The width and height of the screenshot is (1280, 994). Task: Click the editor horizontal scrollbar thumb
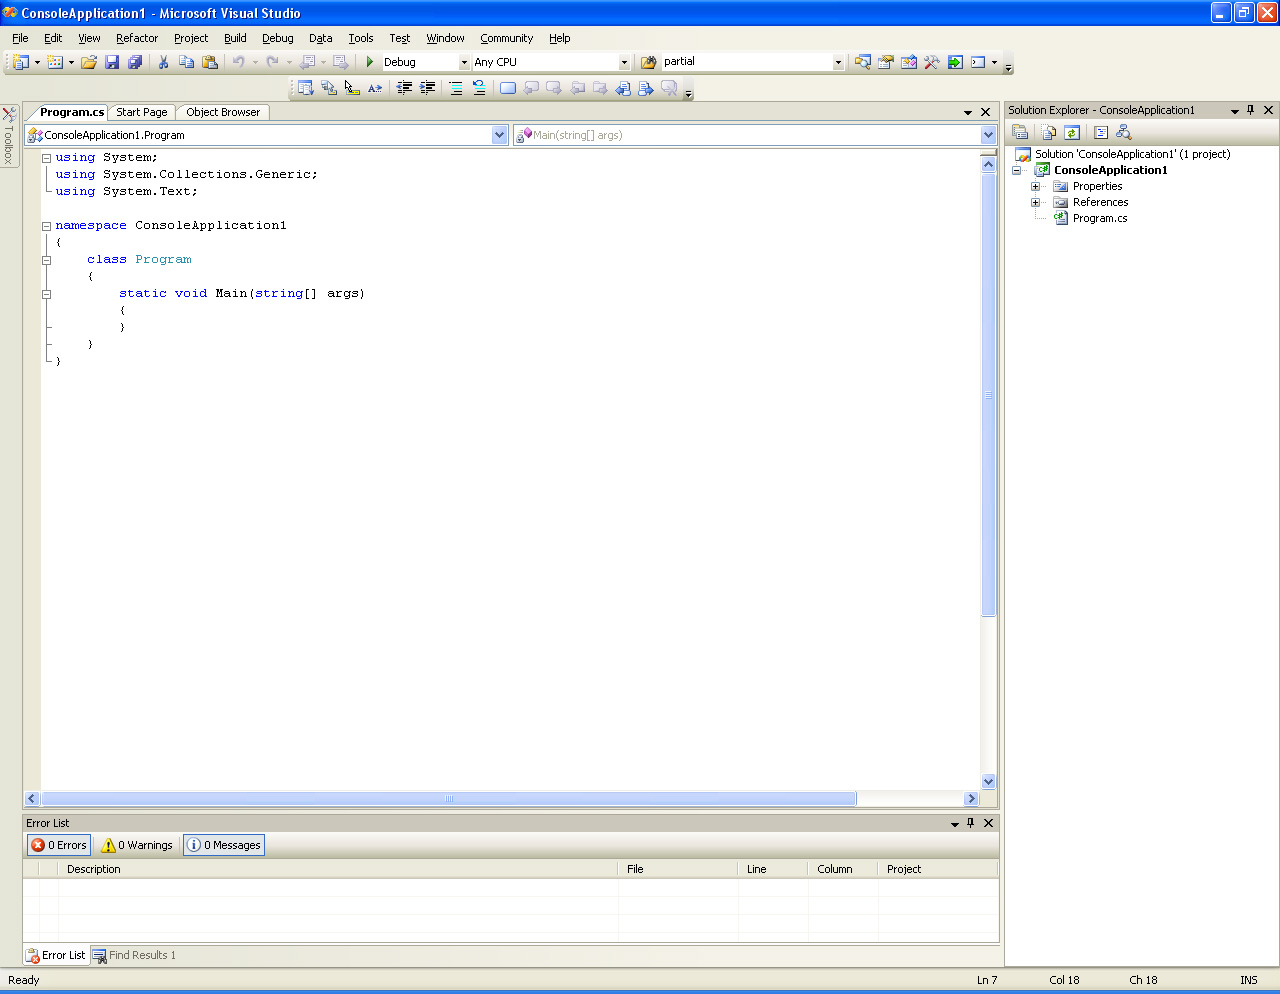pos(448,799)
